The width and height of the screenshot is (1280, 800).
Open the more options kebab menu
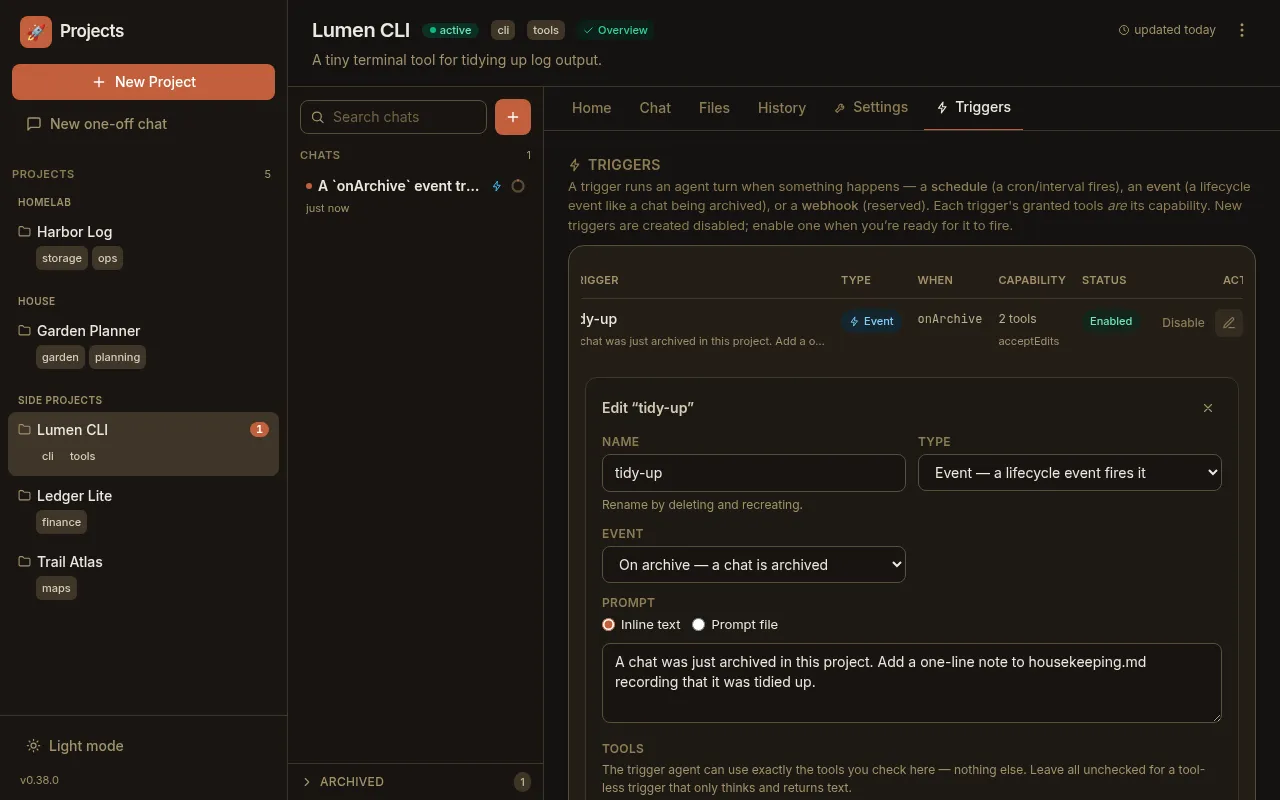1242,30
